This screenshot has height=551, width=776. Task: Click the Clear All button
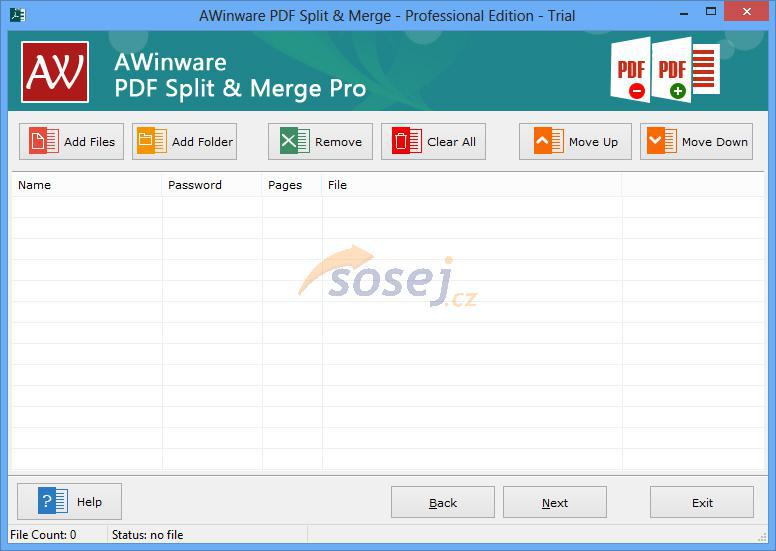tap(433, 142)
